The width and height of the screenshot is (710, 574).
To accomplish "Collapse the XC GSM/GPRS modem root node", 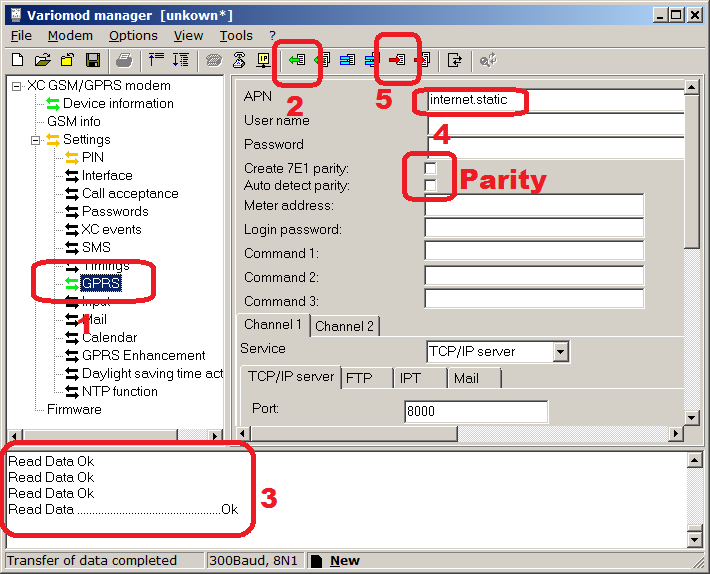I will coord(17,86).
